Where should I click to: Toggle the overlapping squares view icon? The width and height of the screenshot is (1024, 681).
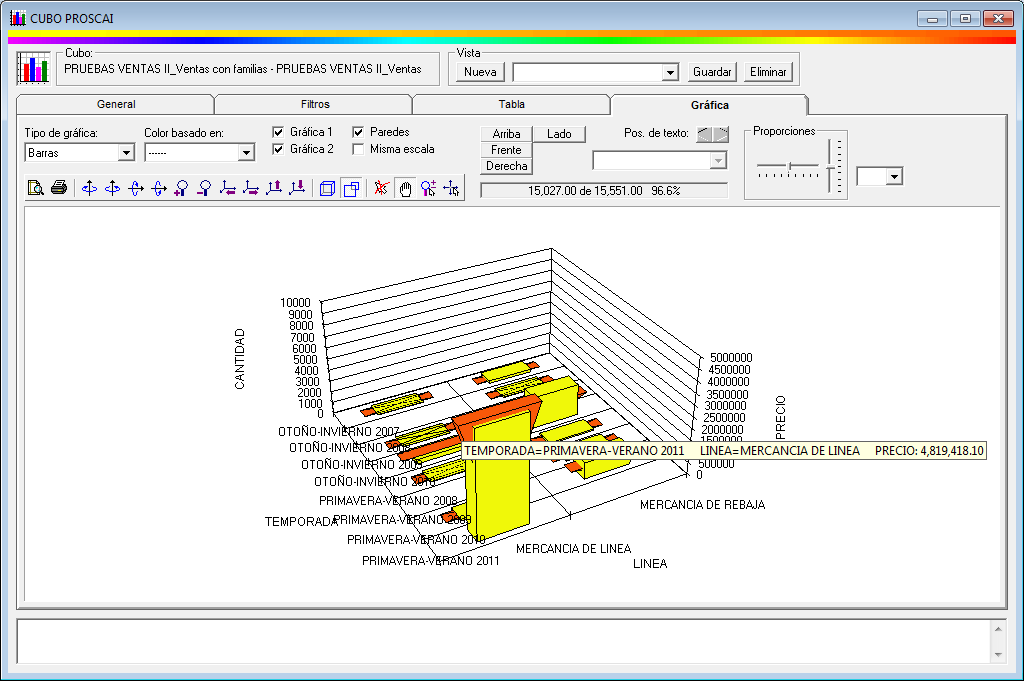351,189
